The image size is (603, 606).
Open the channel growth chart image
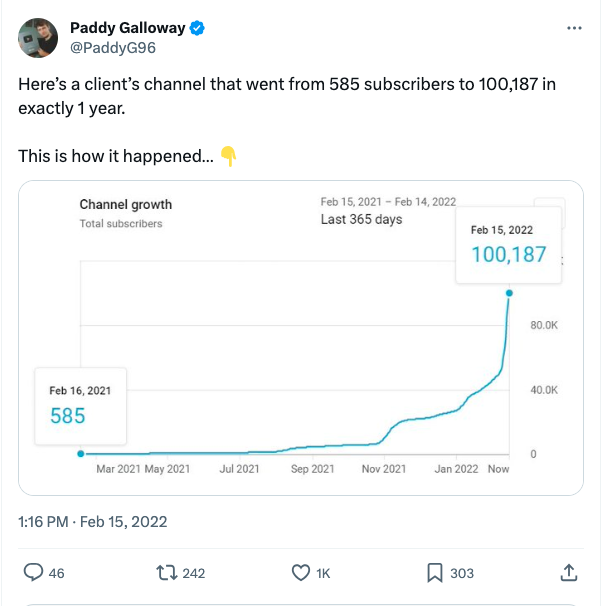tap(301, 338)
